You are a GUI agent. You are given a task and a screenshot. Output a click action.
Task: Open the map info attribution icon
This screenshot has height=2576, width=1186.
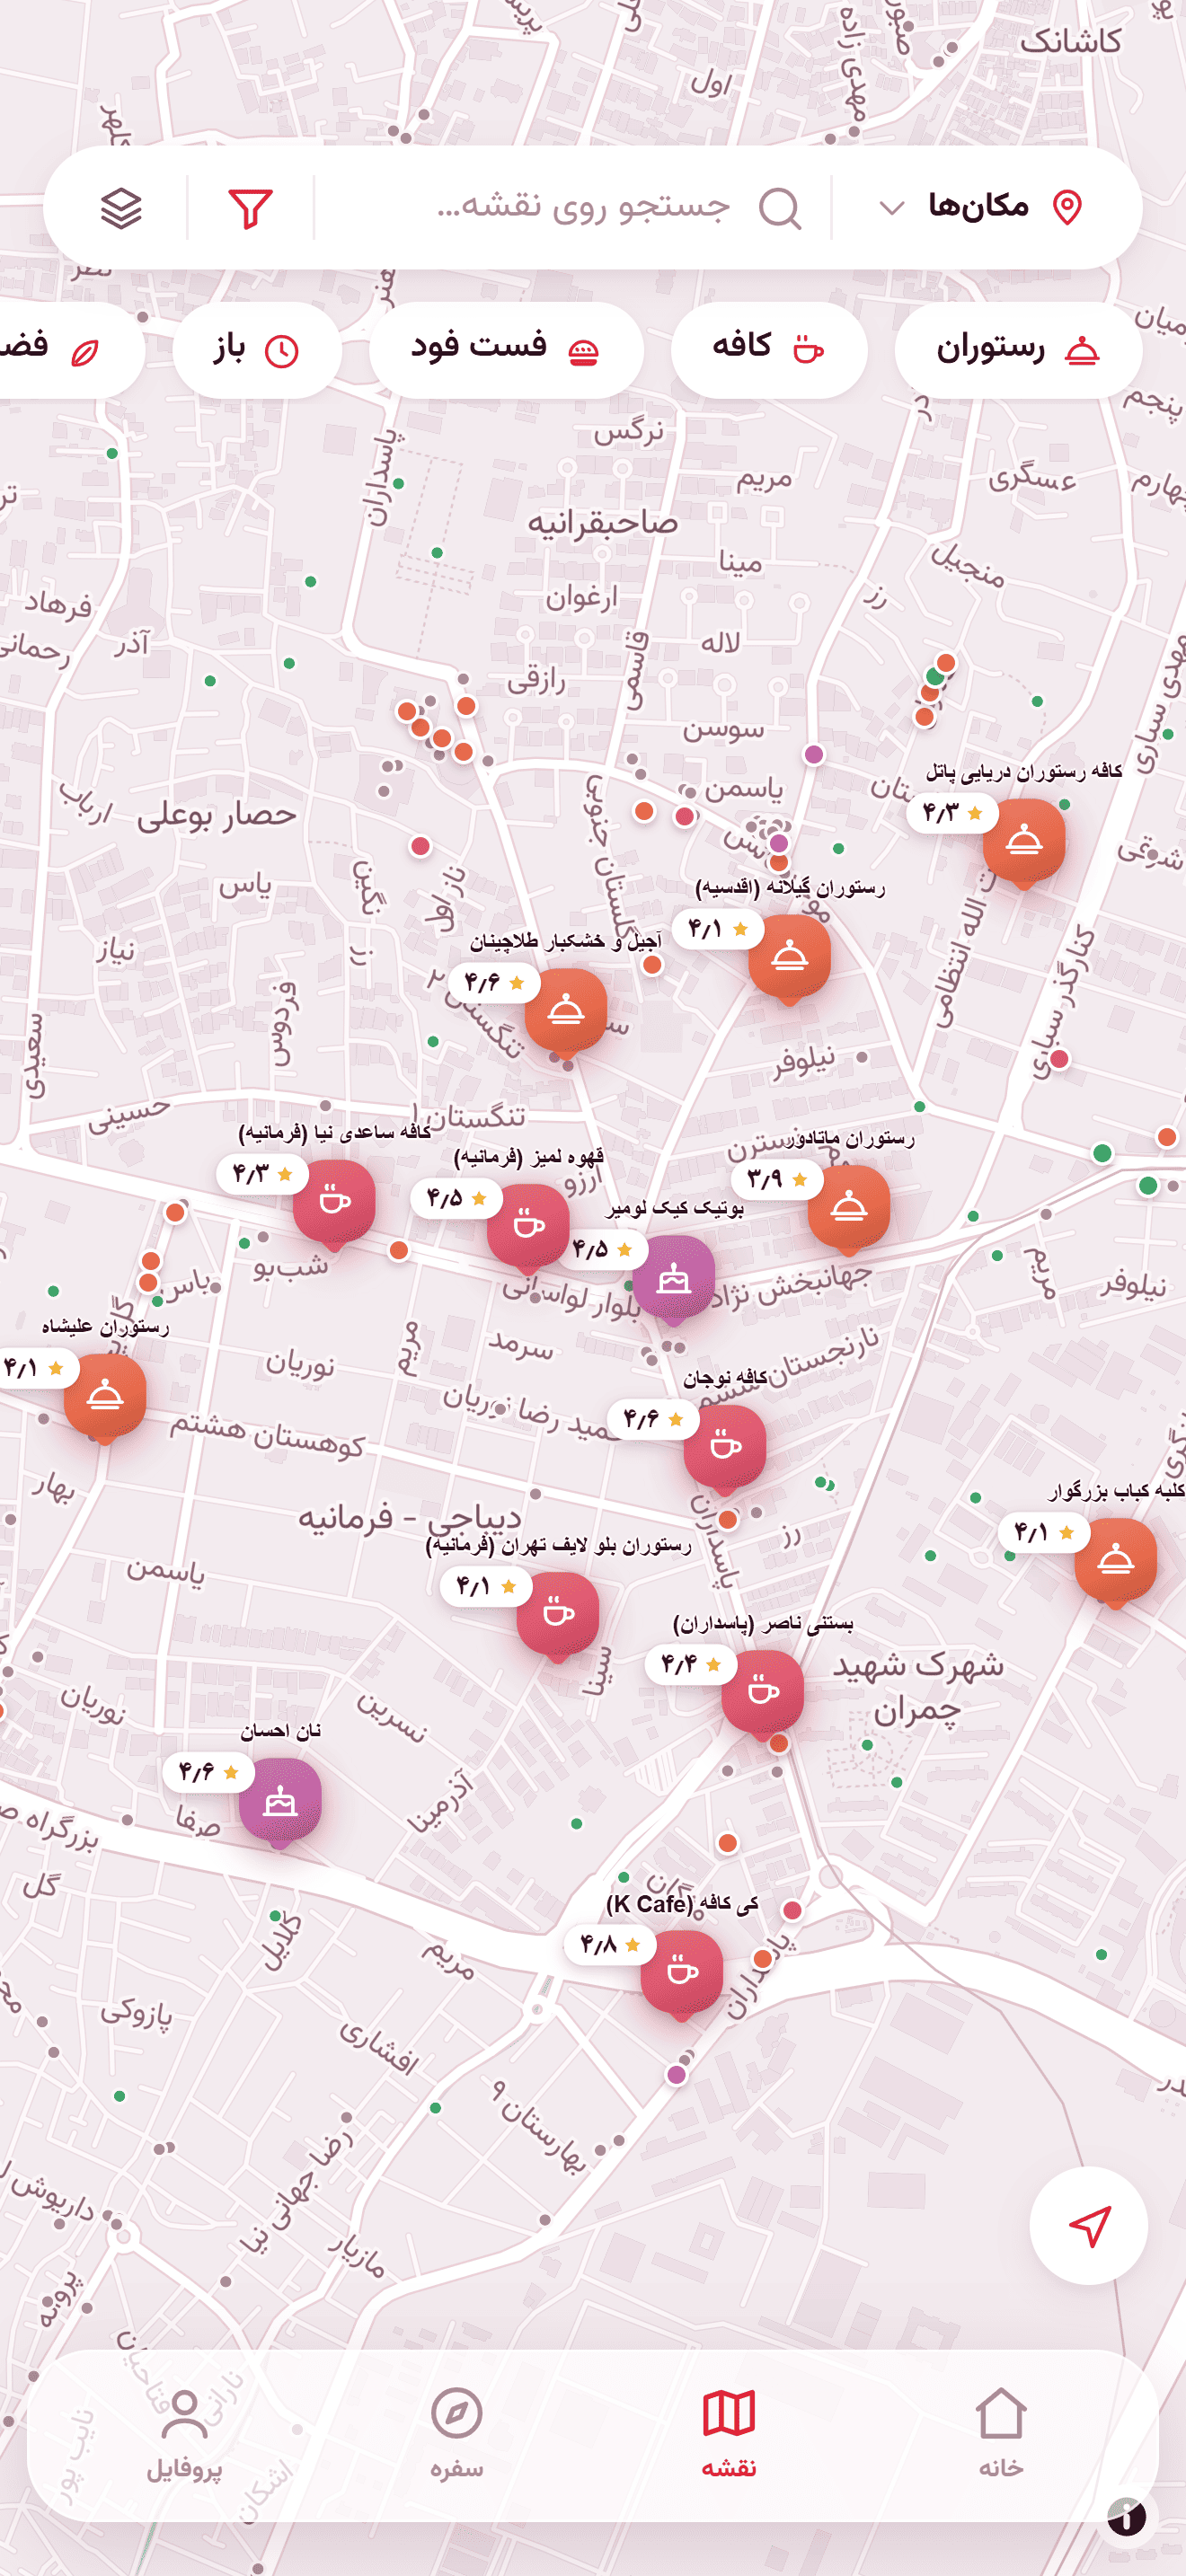coord(1126,2516)
